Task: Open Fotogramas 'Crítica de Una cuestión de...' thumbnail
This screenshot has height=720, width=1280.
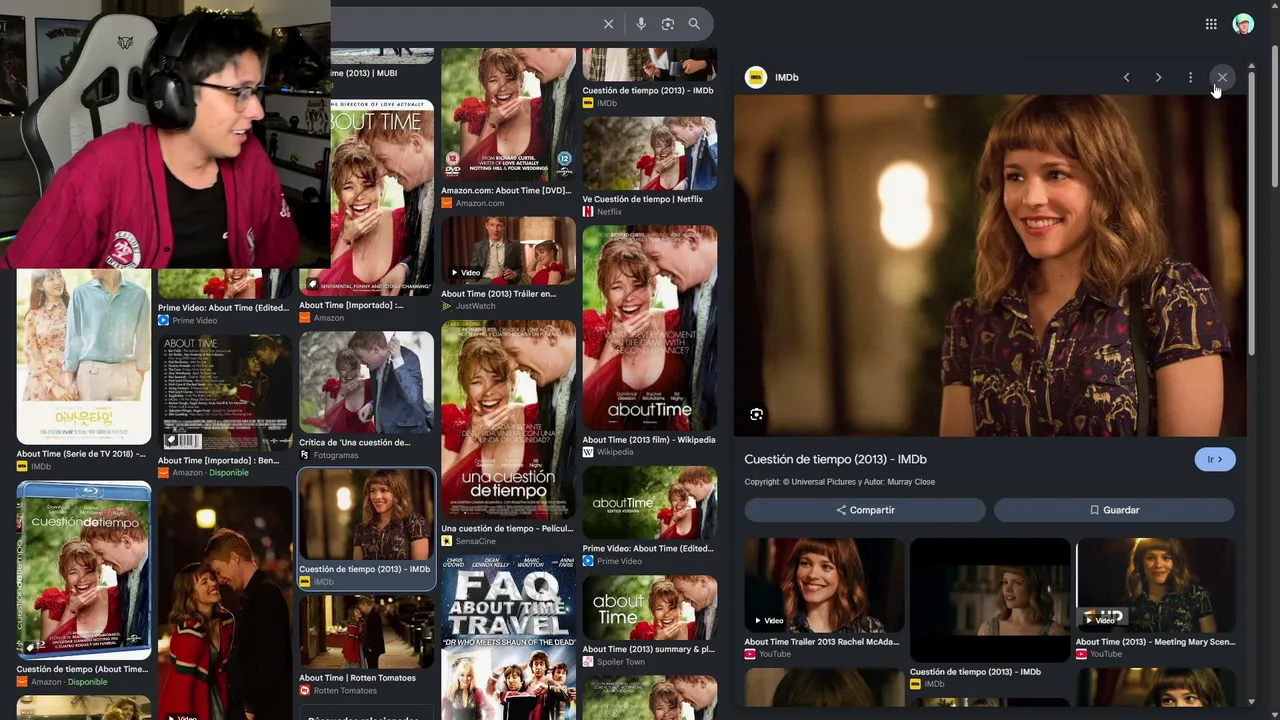Action: pyautogui.click(x=366, y=382)
